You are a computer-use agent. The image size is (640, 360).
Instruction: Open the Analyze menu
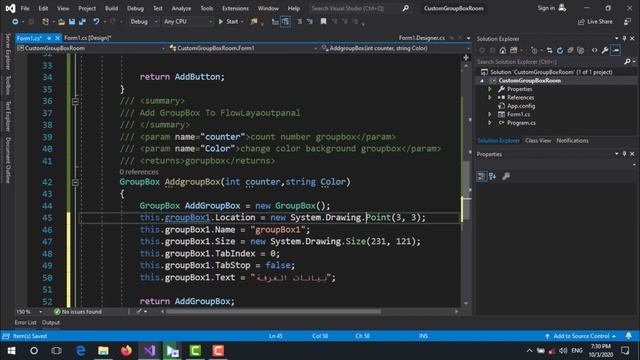click(x=181, y=8)
